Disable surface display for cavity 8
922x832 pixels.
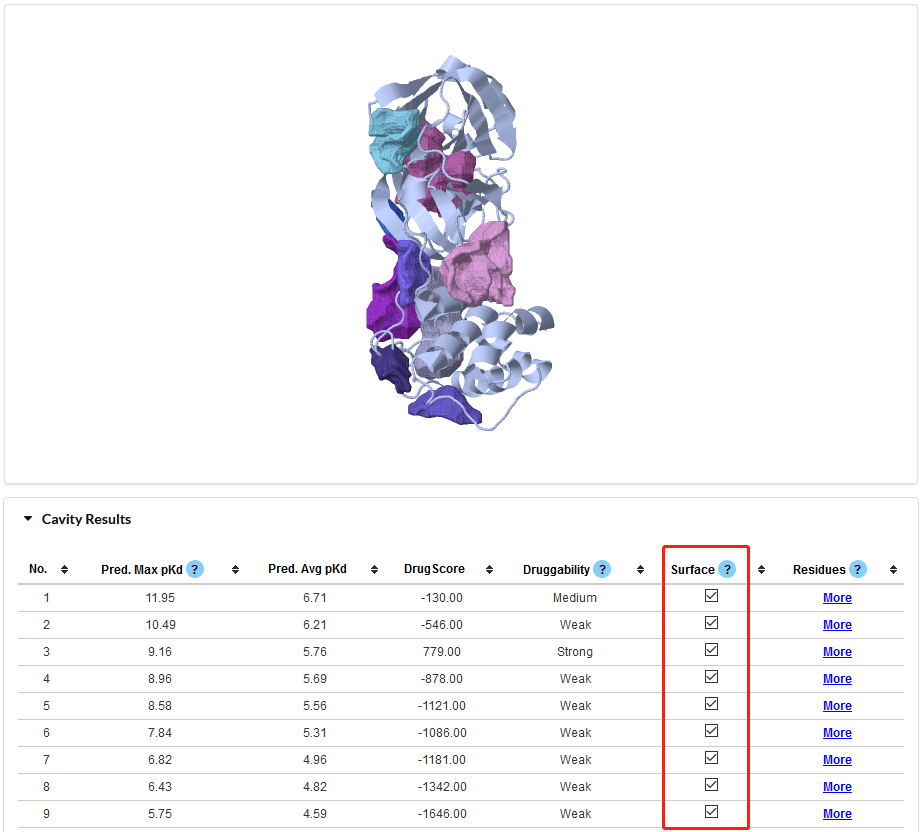tap(711, 785)
